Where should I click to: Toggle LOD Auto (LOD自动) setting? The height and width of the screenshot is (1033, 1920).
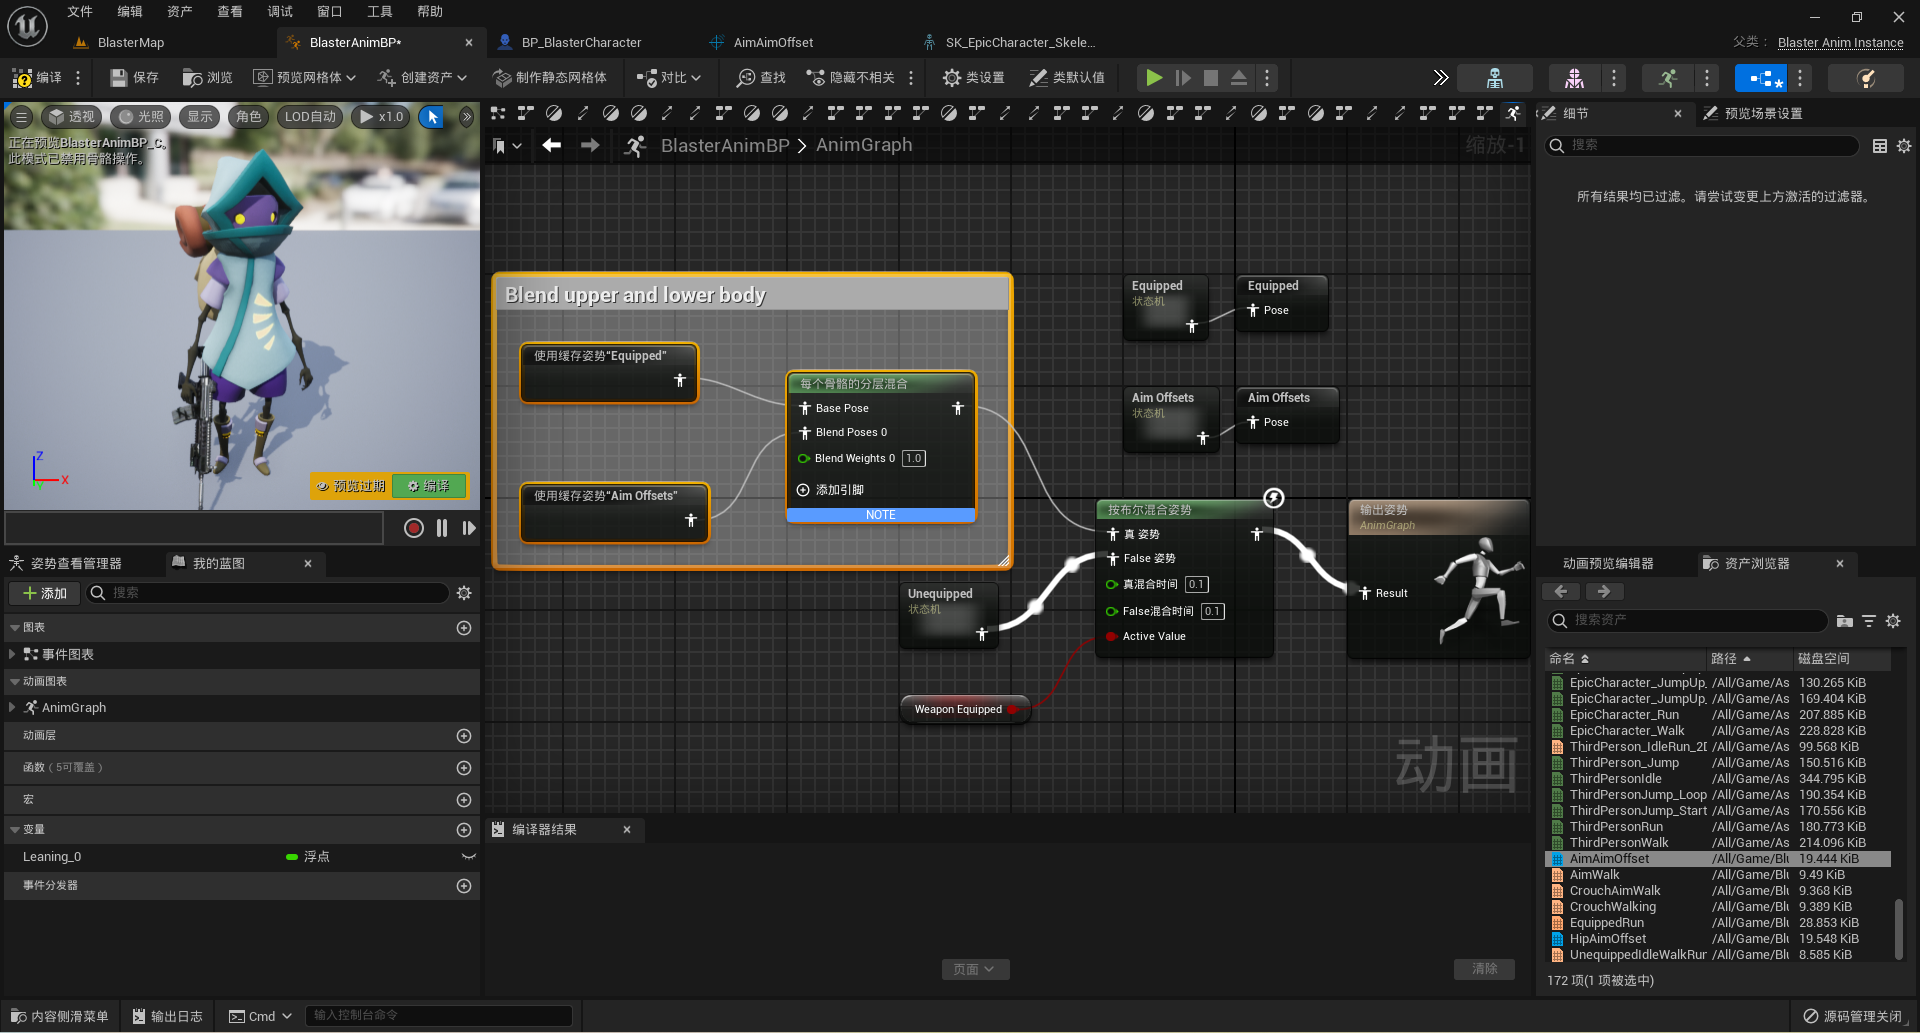[x=310, y=117]
